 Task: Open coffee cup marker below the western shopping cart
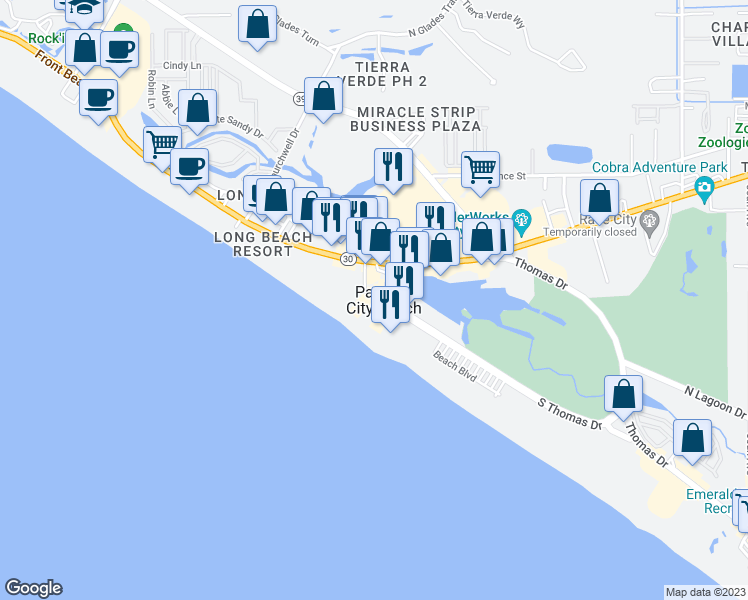click(189, 168)
